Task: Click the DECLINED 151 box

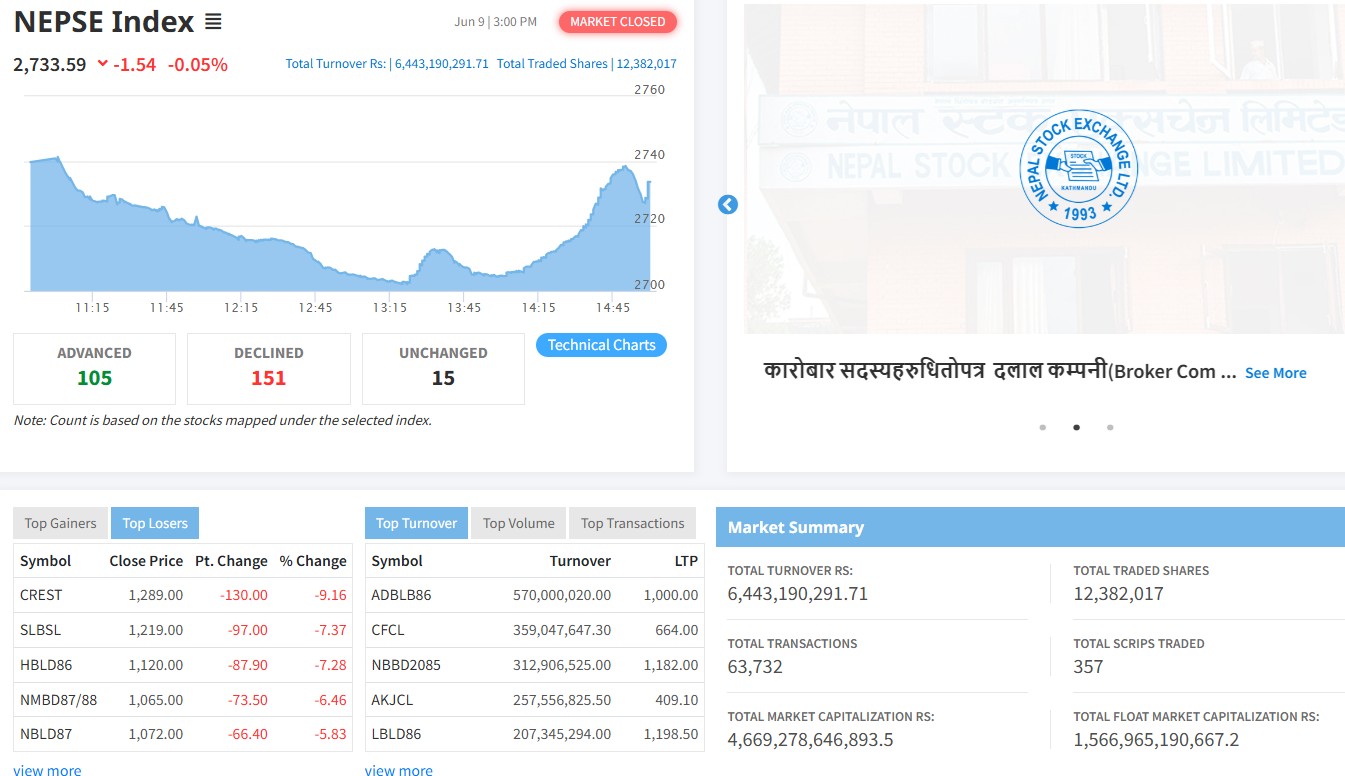Action: click(x=268, y=368)
